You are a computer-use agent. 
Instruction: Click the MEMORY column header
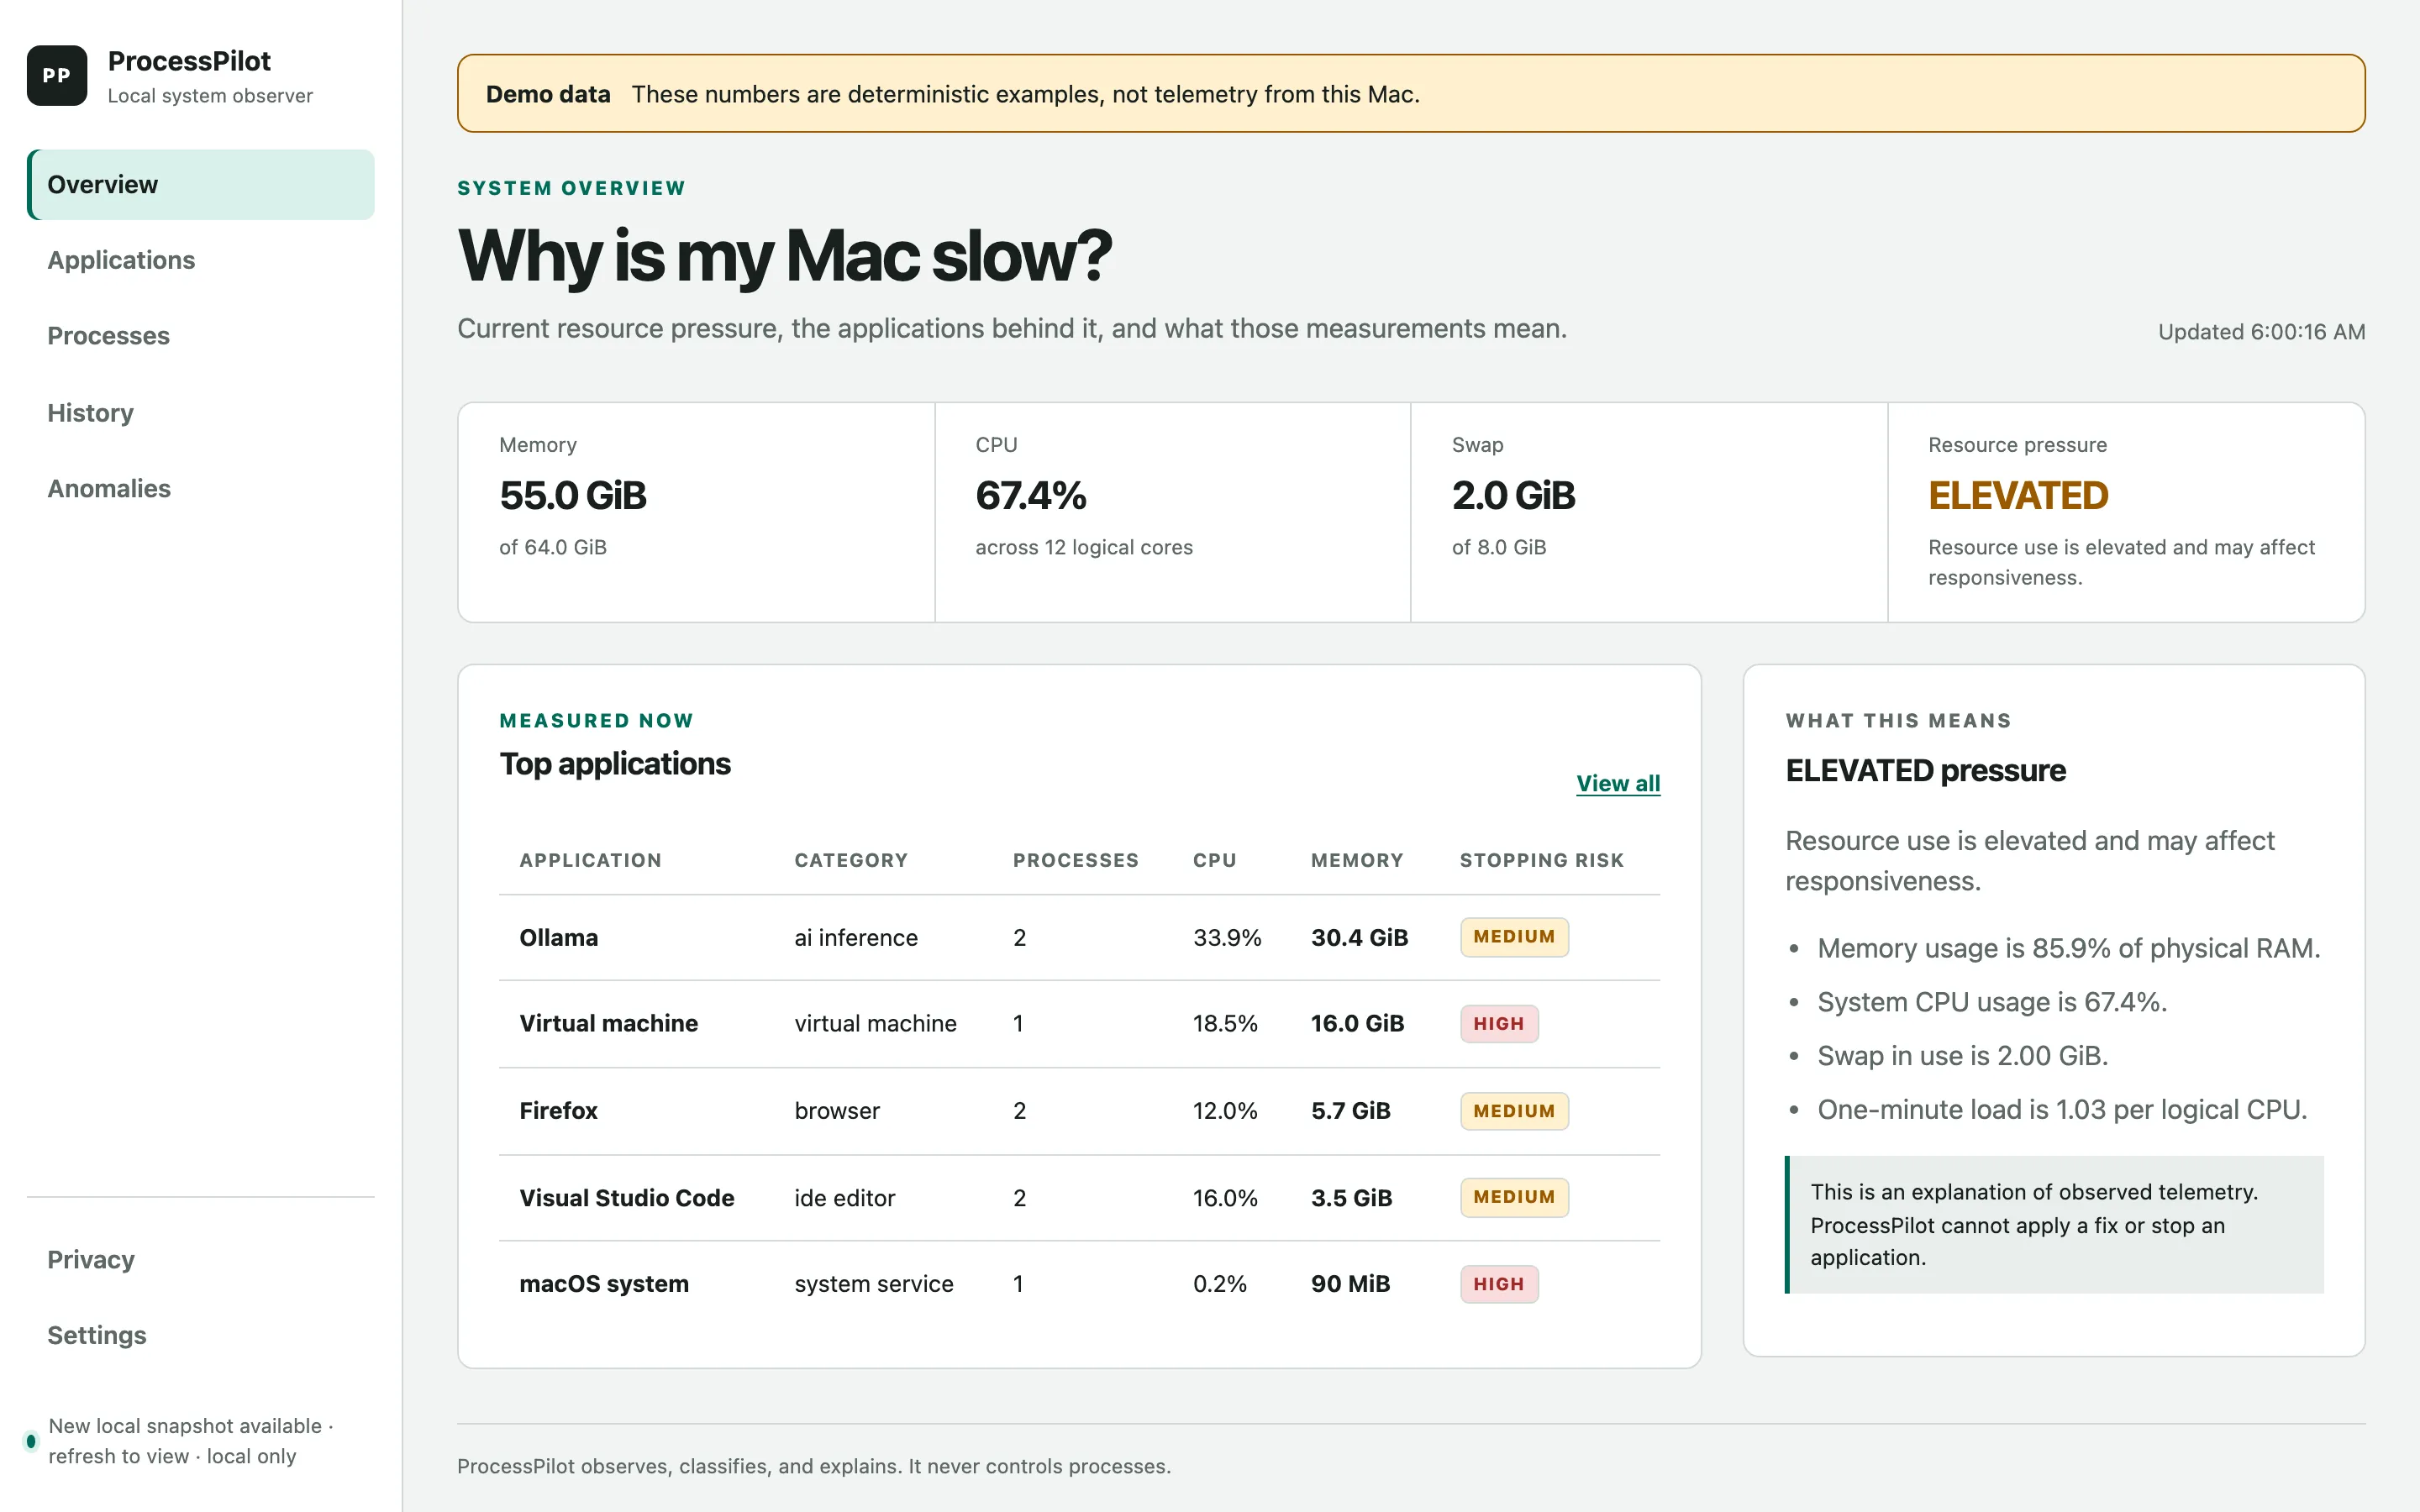point(1357,861)
